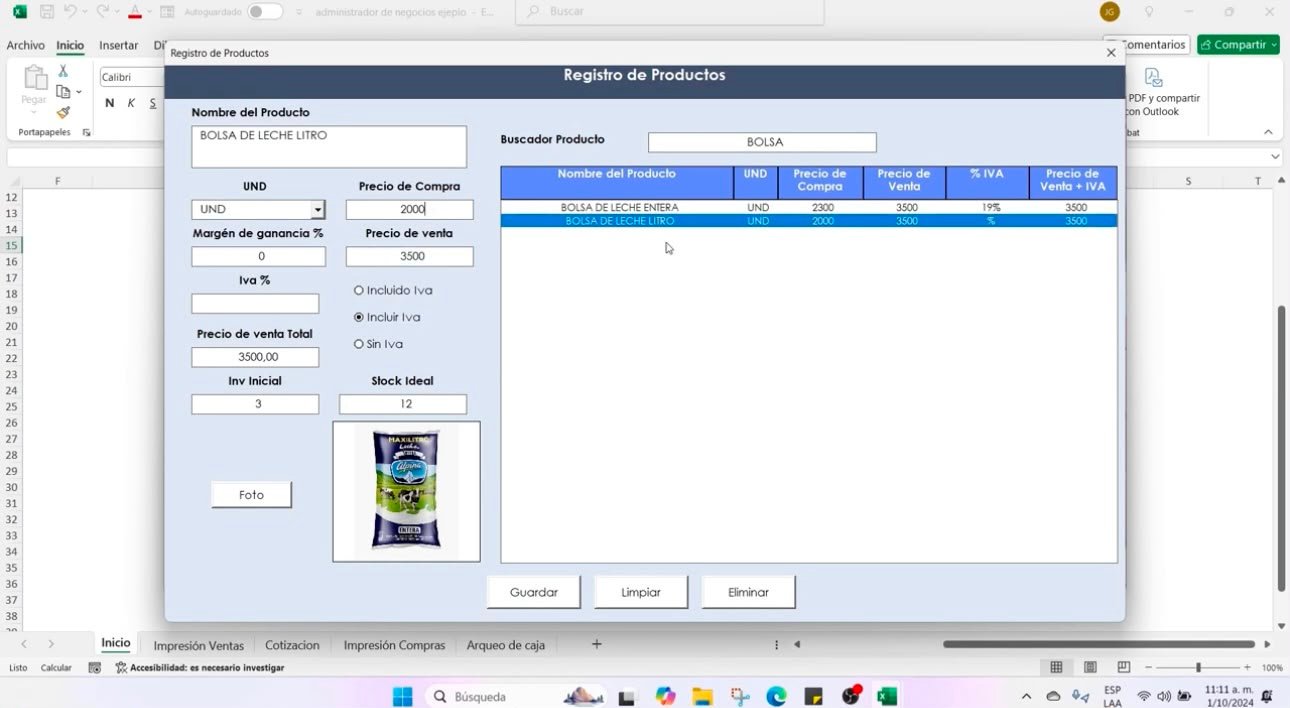The image size is (1290, 708).
Task: Select Page Layout view icon in status bar
Action: tap(1090, 667)
